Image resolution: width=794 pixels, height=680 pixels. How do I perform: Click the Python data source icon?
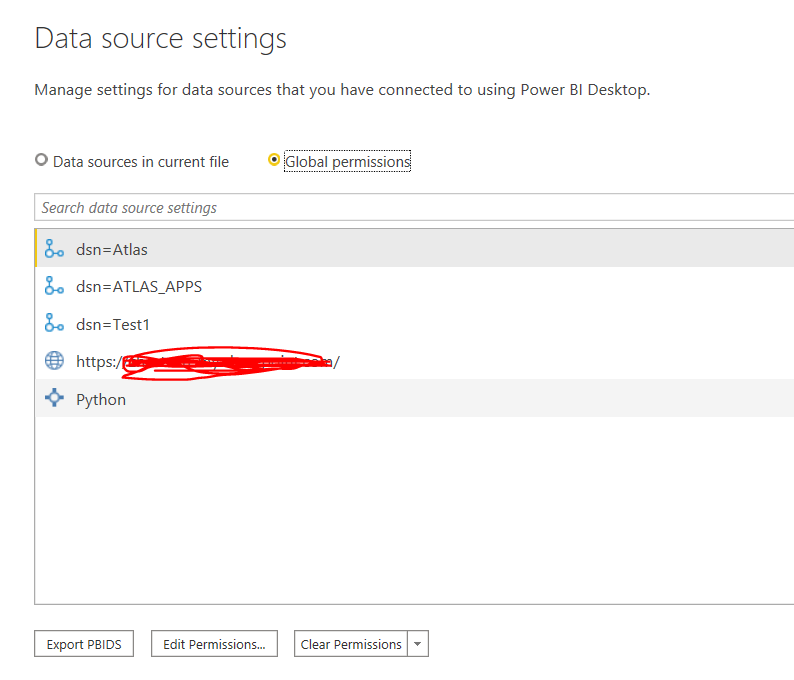54,399
